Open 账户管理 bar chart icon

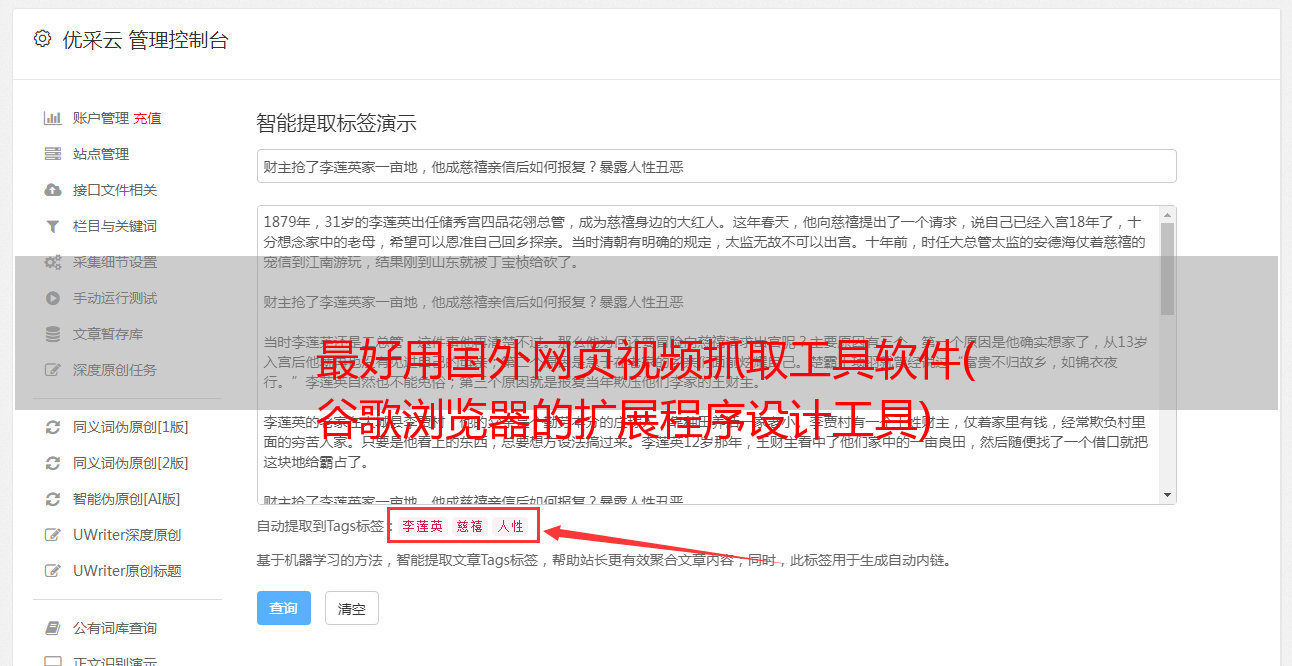(53, 118)
